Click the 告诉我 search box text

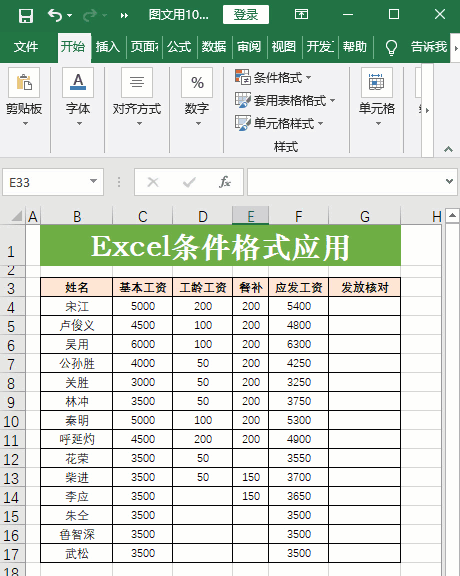coord(429,47)
